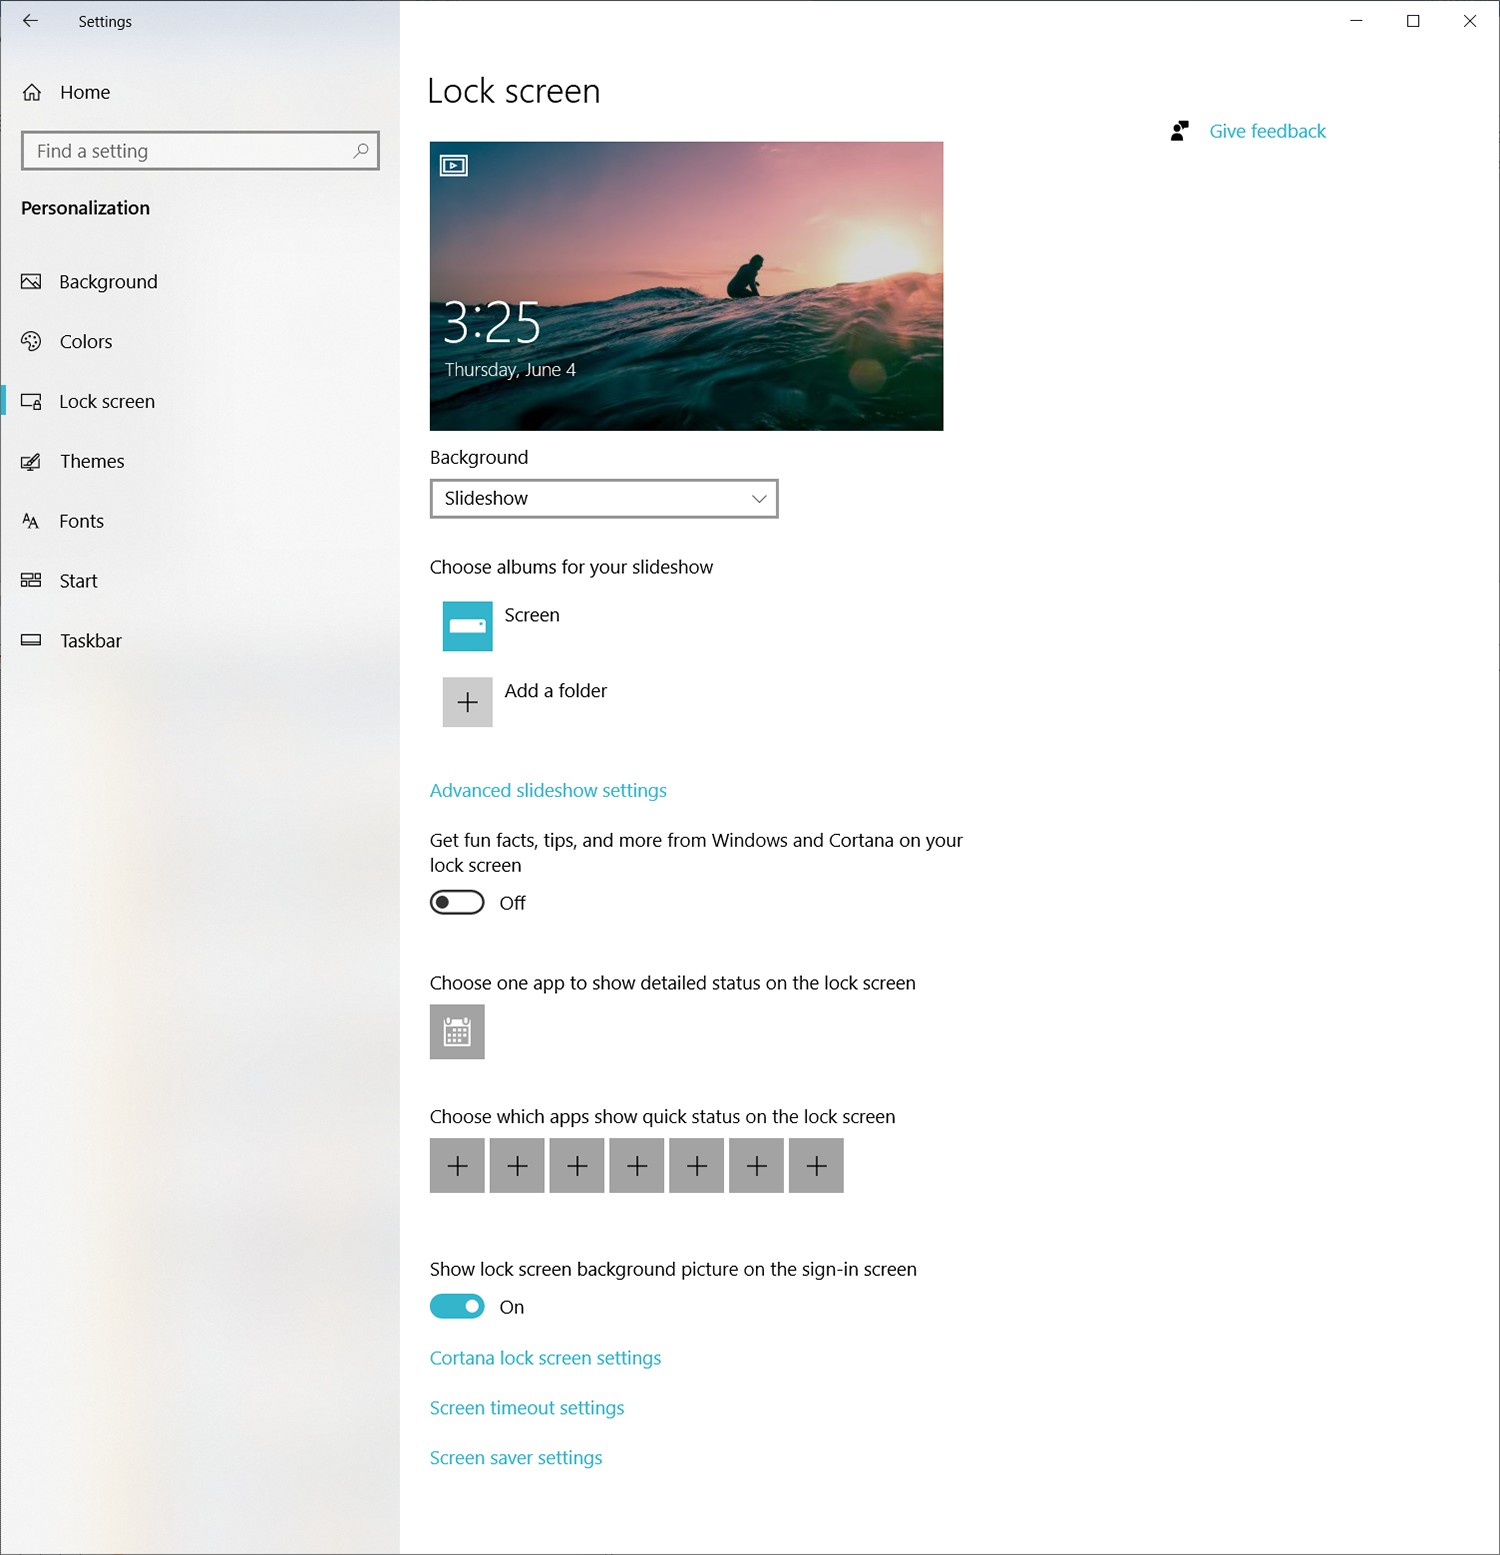Image resolution: width=1500 pixels, height=1555 pixels.
Task: Open Advanced slideshow settings link
Action: 548,791
